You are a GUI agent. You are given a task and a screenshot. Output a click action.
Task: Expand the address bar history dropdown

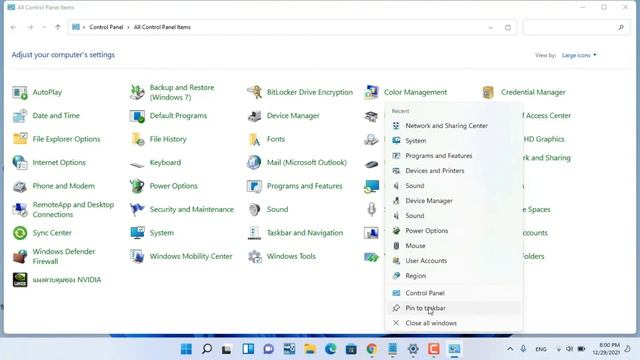tap(491, 27)
